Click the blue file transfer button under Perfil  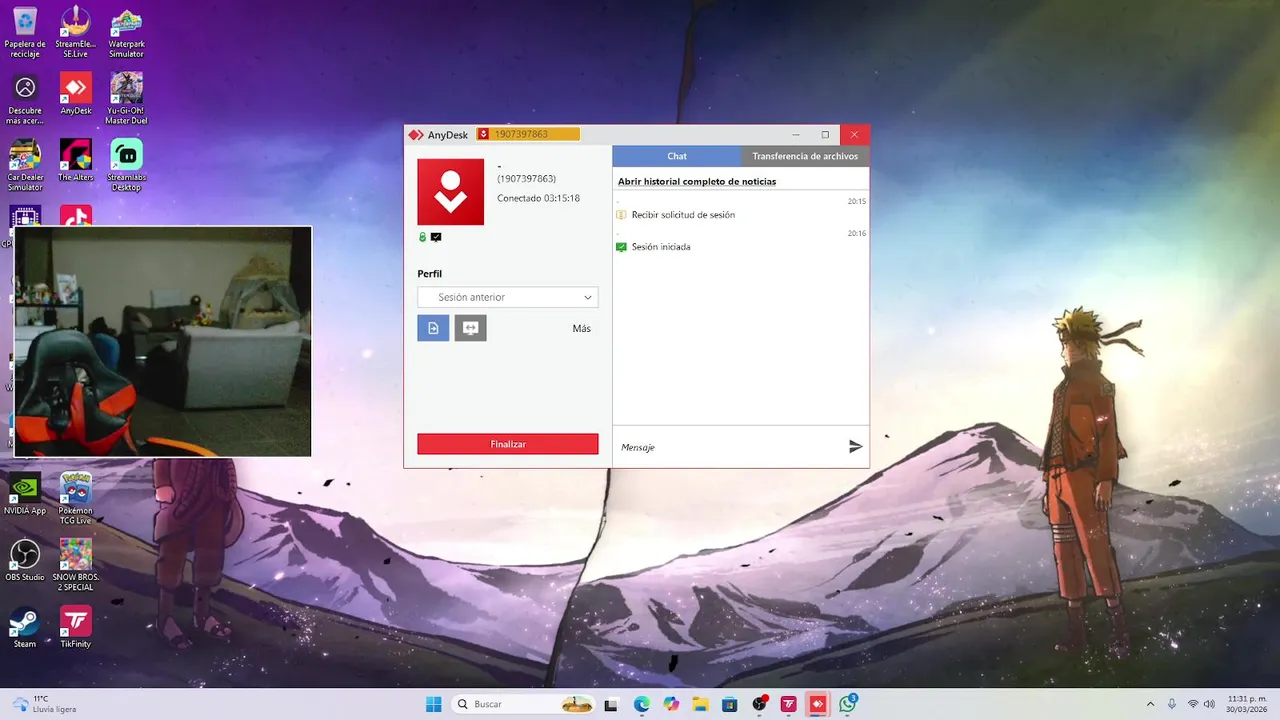tap(433, 328)
